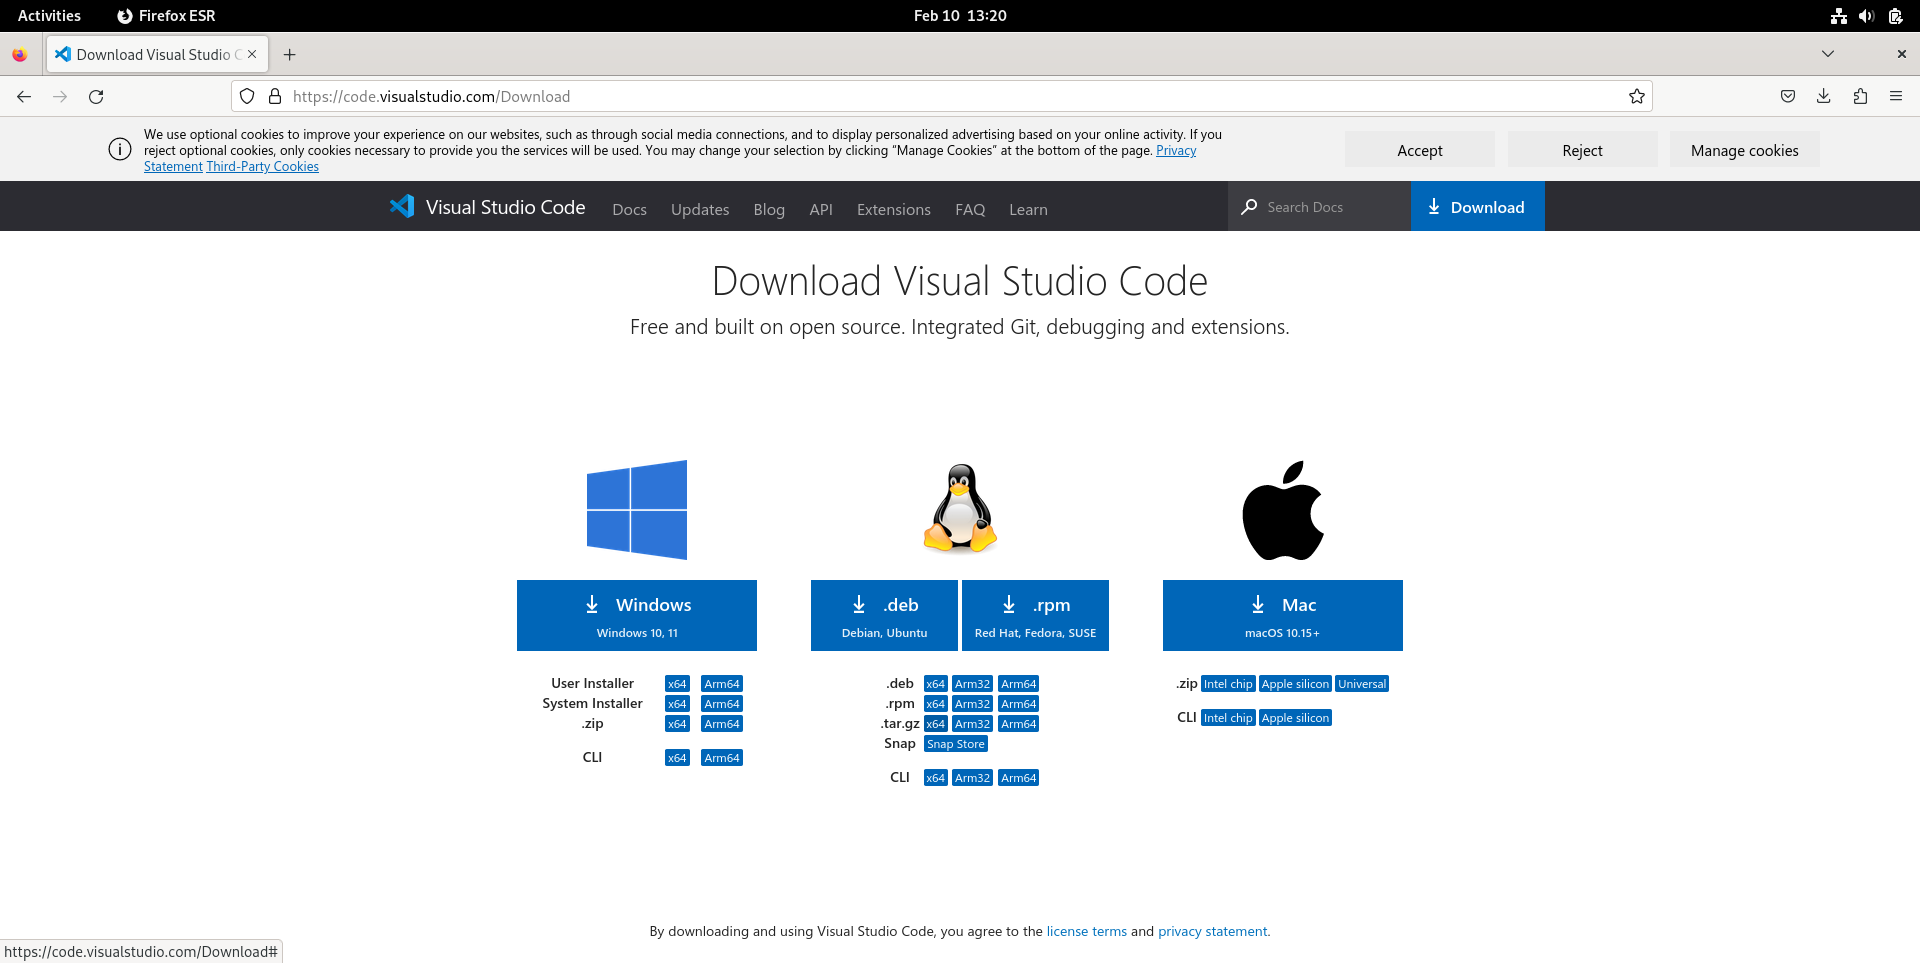The image size is (1920, 963).
Task: Open Activities overview
Action: click(x=49, y=15)
